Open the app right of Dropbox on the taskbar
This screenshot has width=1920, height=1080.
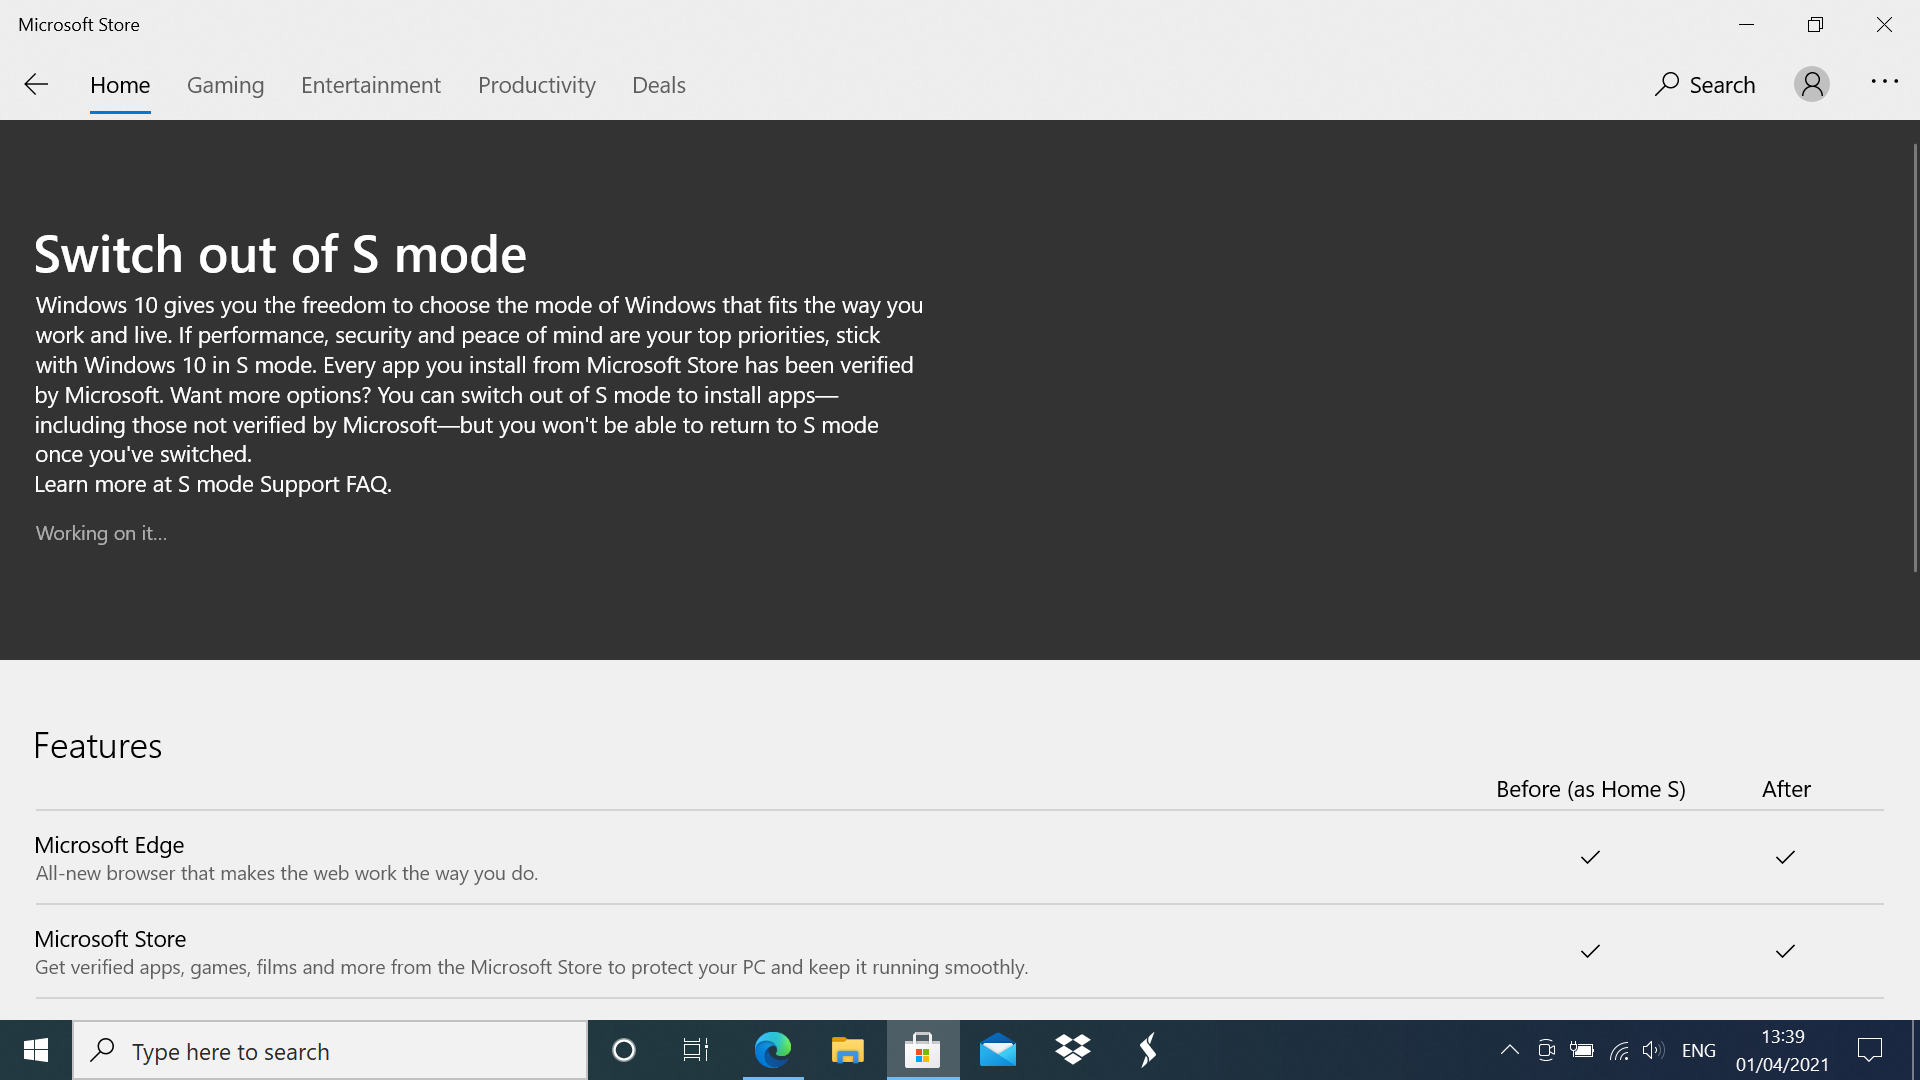click(1148, 1050)
